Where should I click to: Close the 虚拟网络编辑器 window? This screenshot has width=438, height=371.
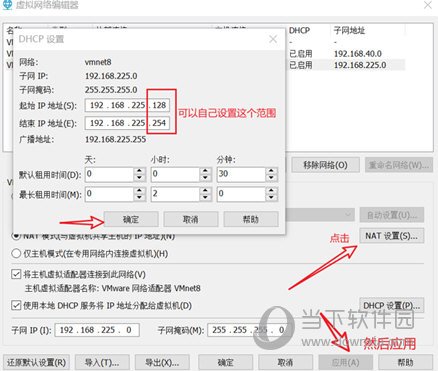click(428, 5)
